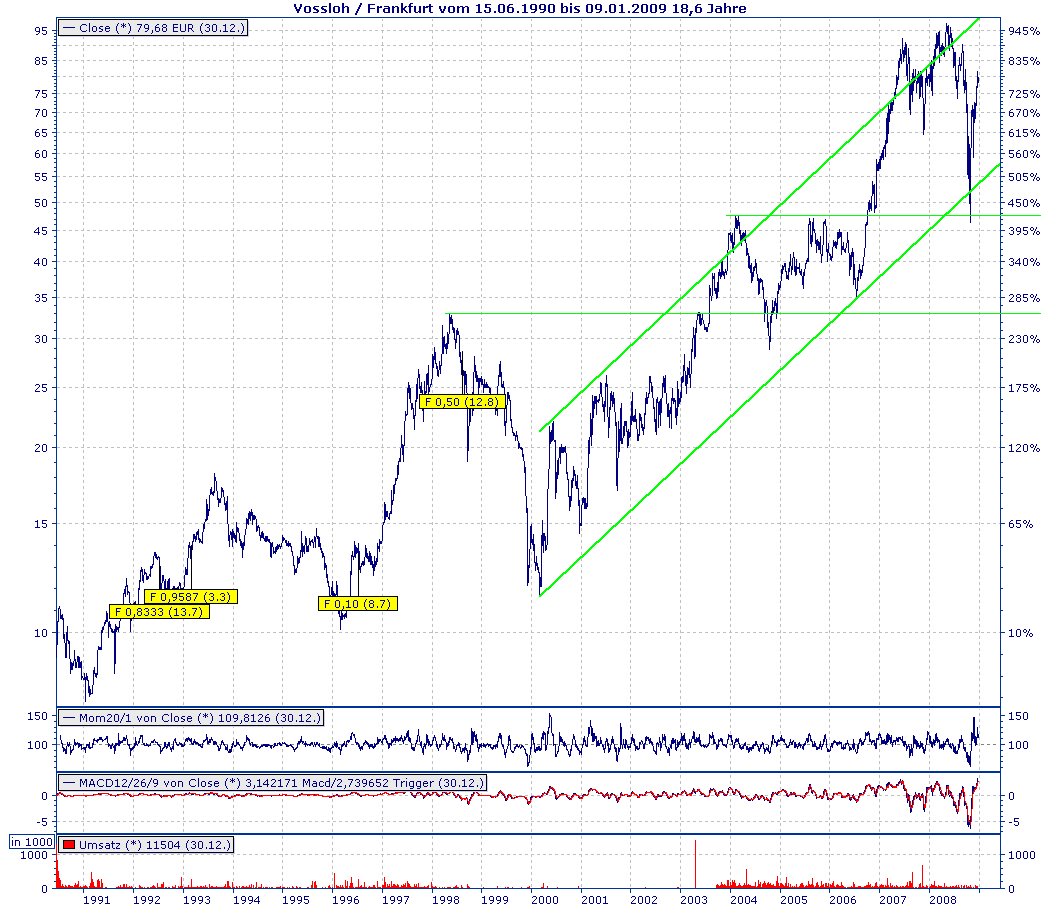Select the F 0,8333 (13.7) marker
The width and height of the screenshot is (1041, 907).
pos(159,612)
